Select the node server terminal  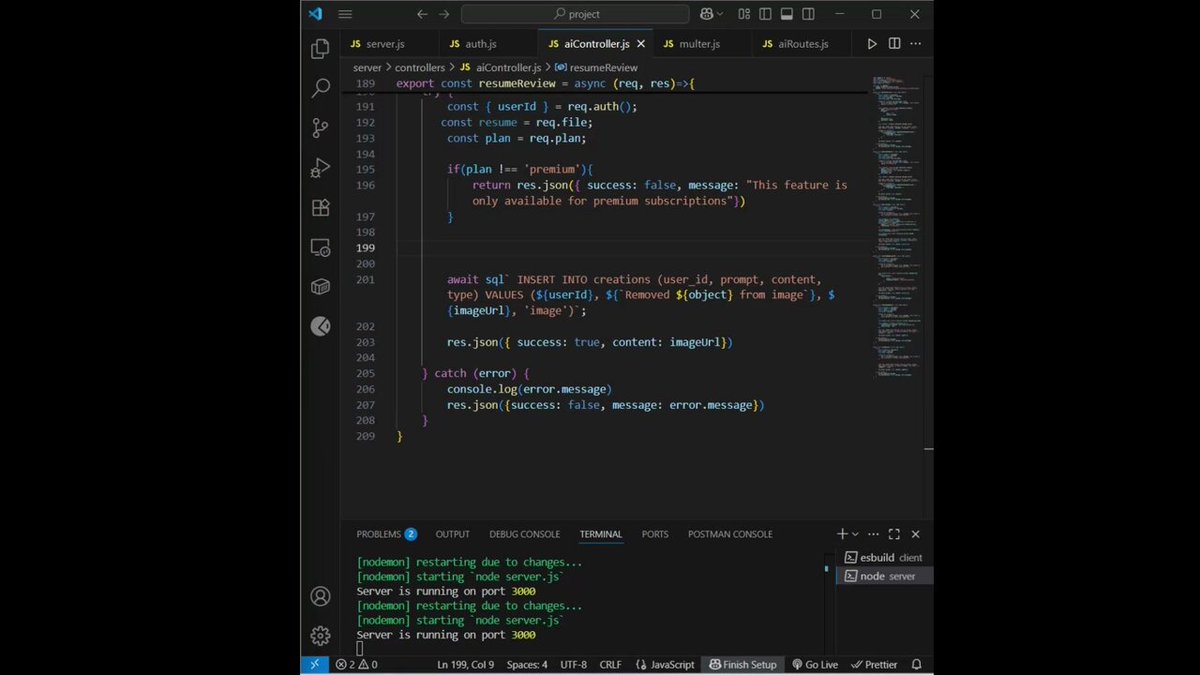tap(884, 576)
